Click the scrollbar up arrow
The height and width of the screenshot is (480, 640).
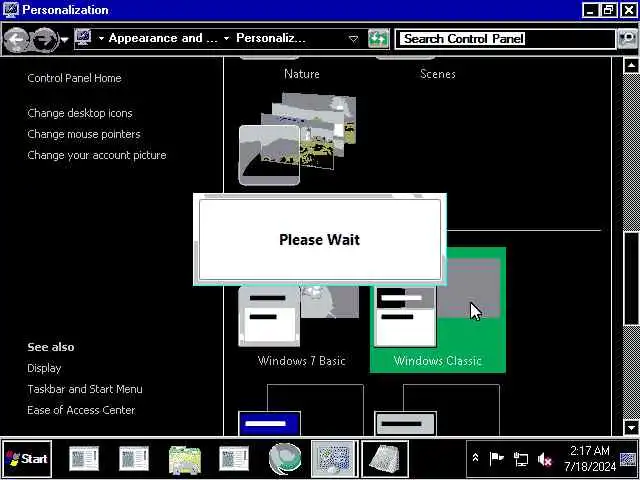631,65
